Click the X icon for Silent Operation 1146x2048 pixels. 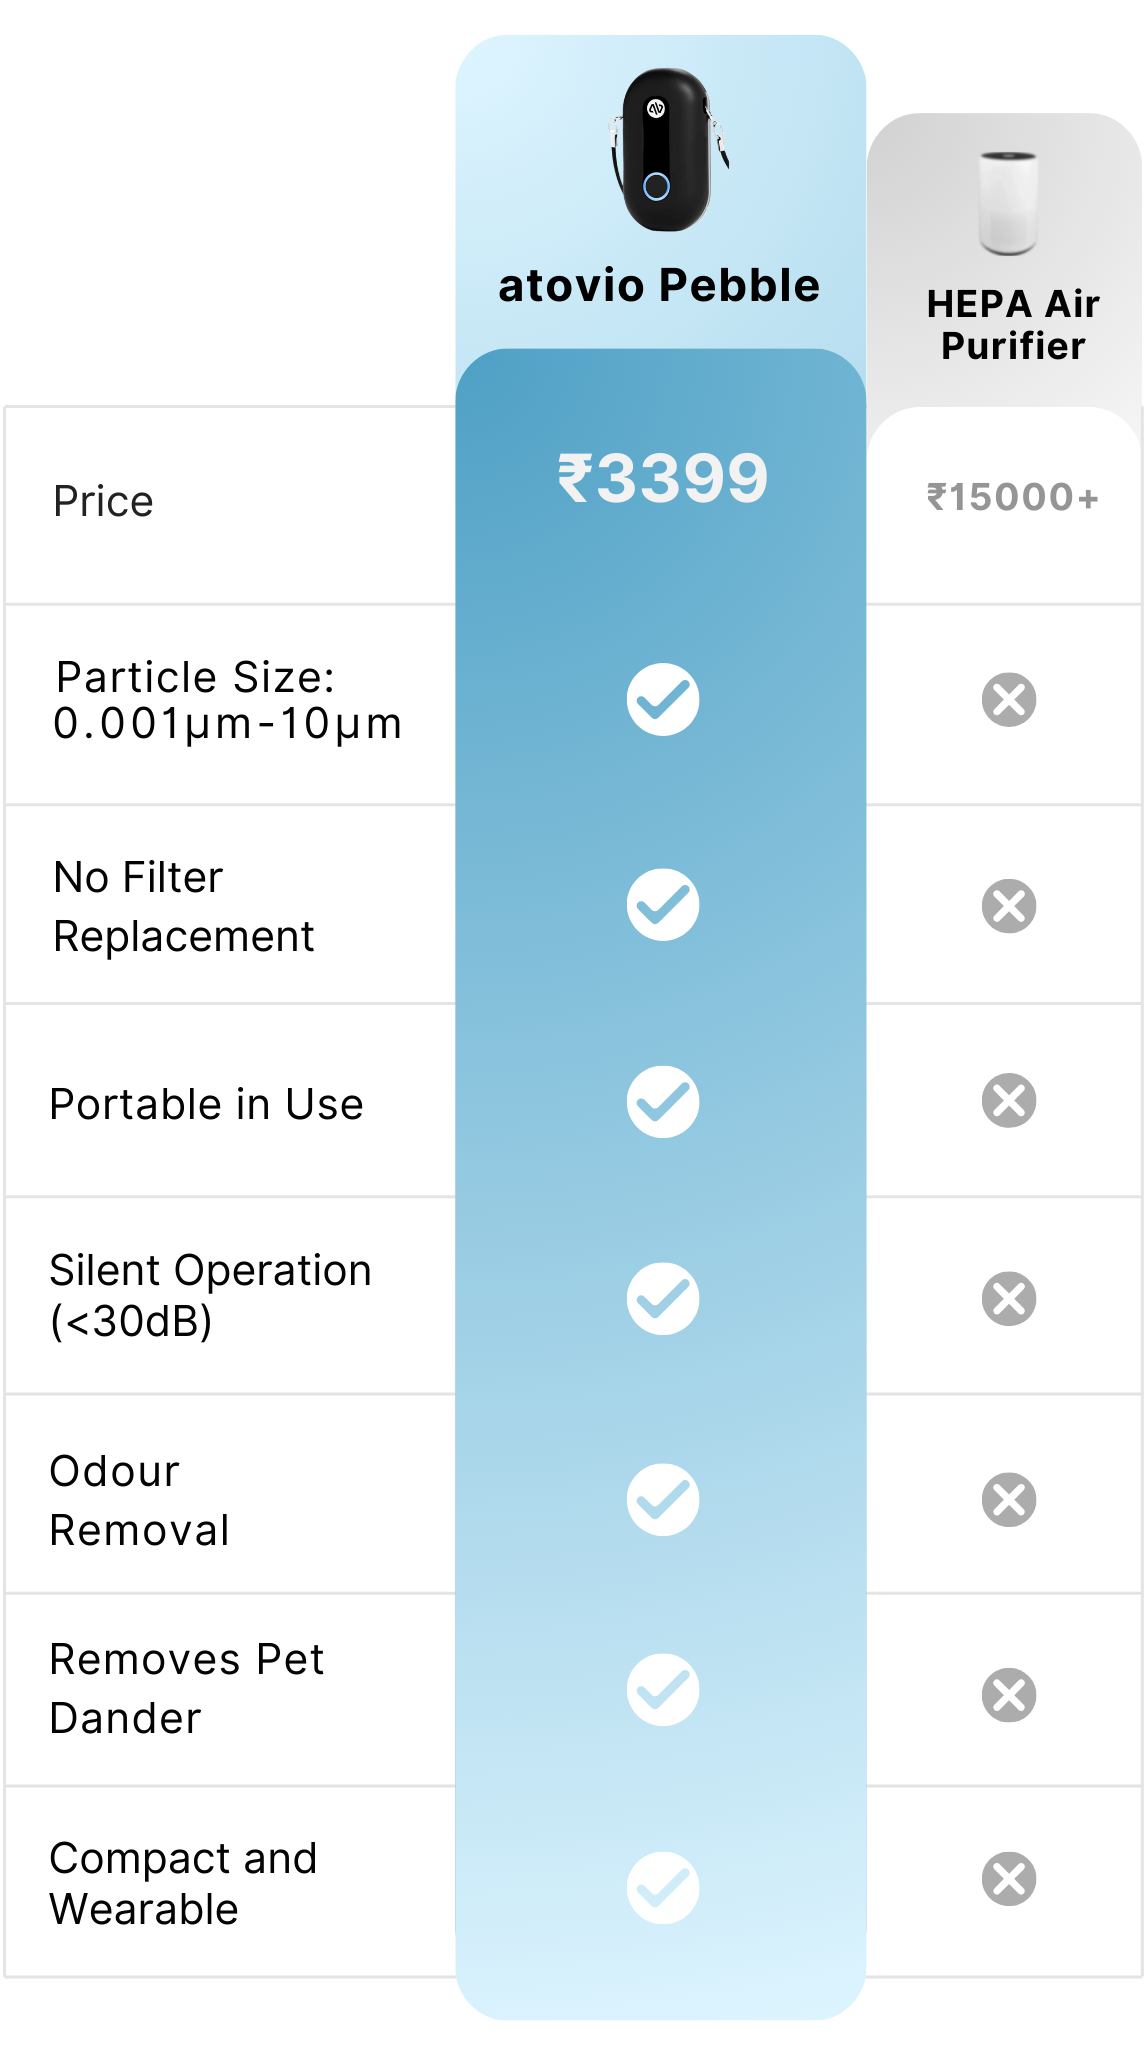pyautogui.click(x=1009, y=1299)
